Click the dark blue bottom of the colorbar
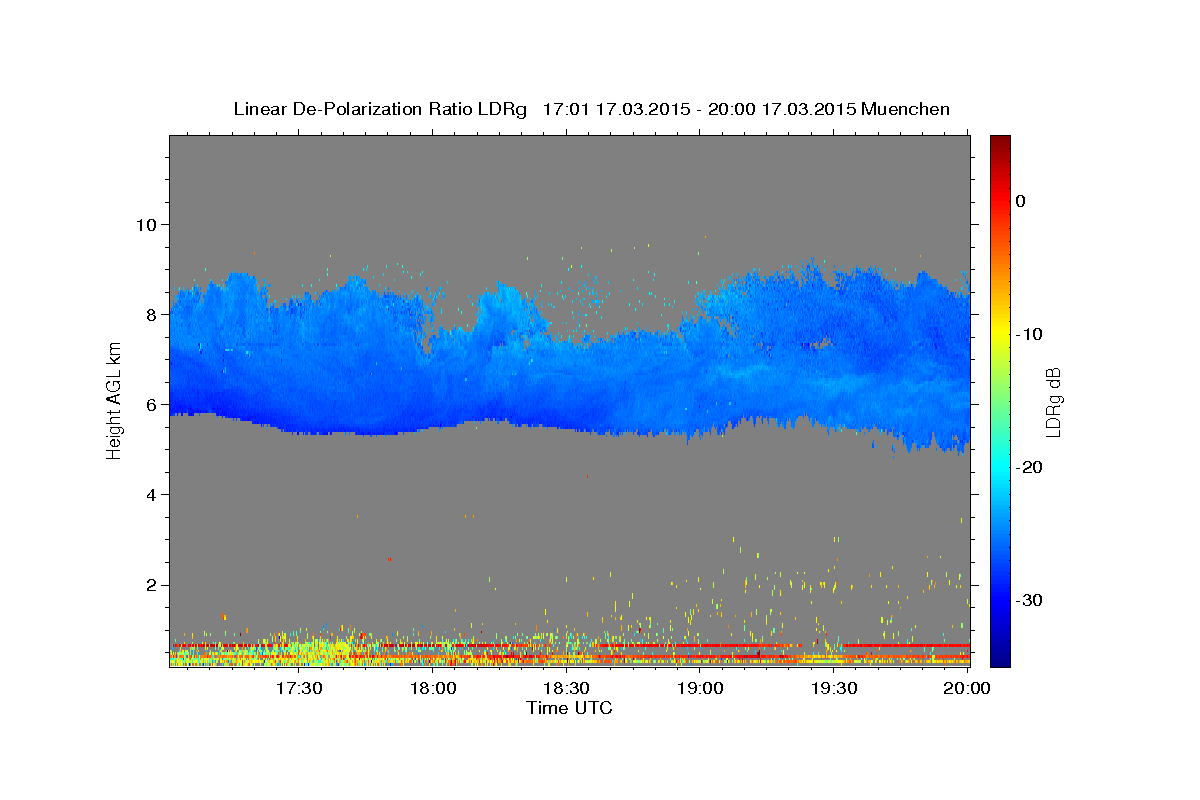 tap(1000, 655)
